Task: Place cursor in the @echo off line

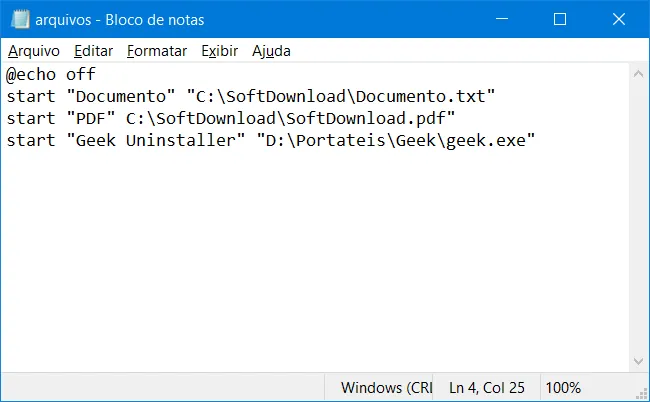Action: click(x=51, y=75)
